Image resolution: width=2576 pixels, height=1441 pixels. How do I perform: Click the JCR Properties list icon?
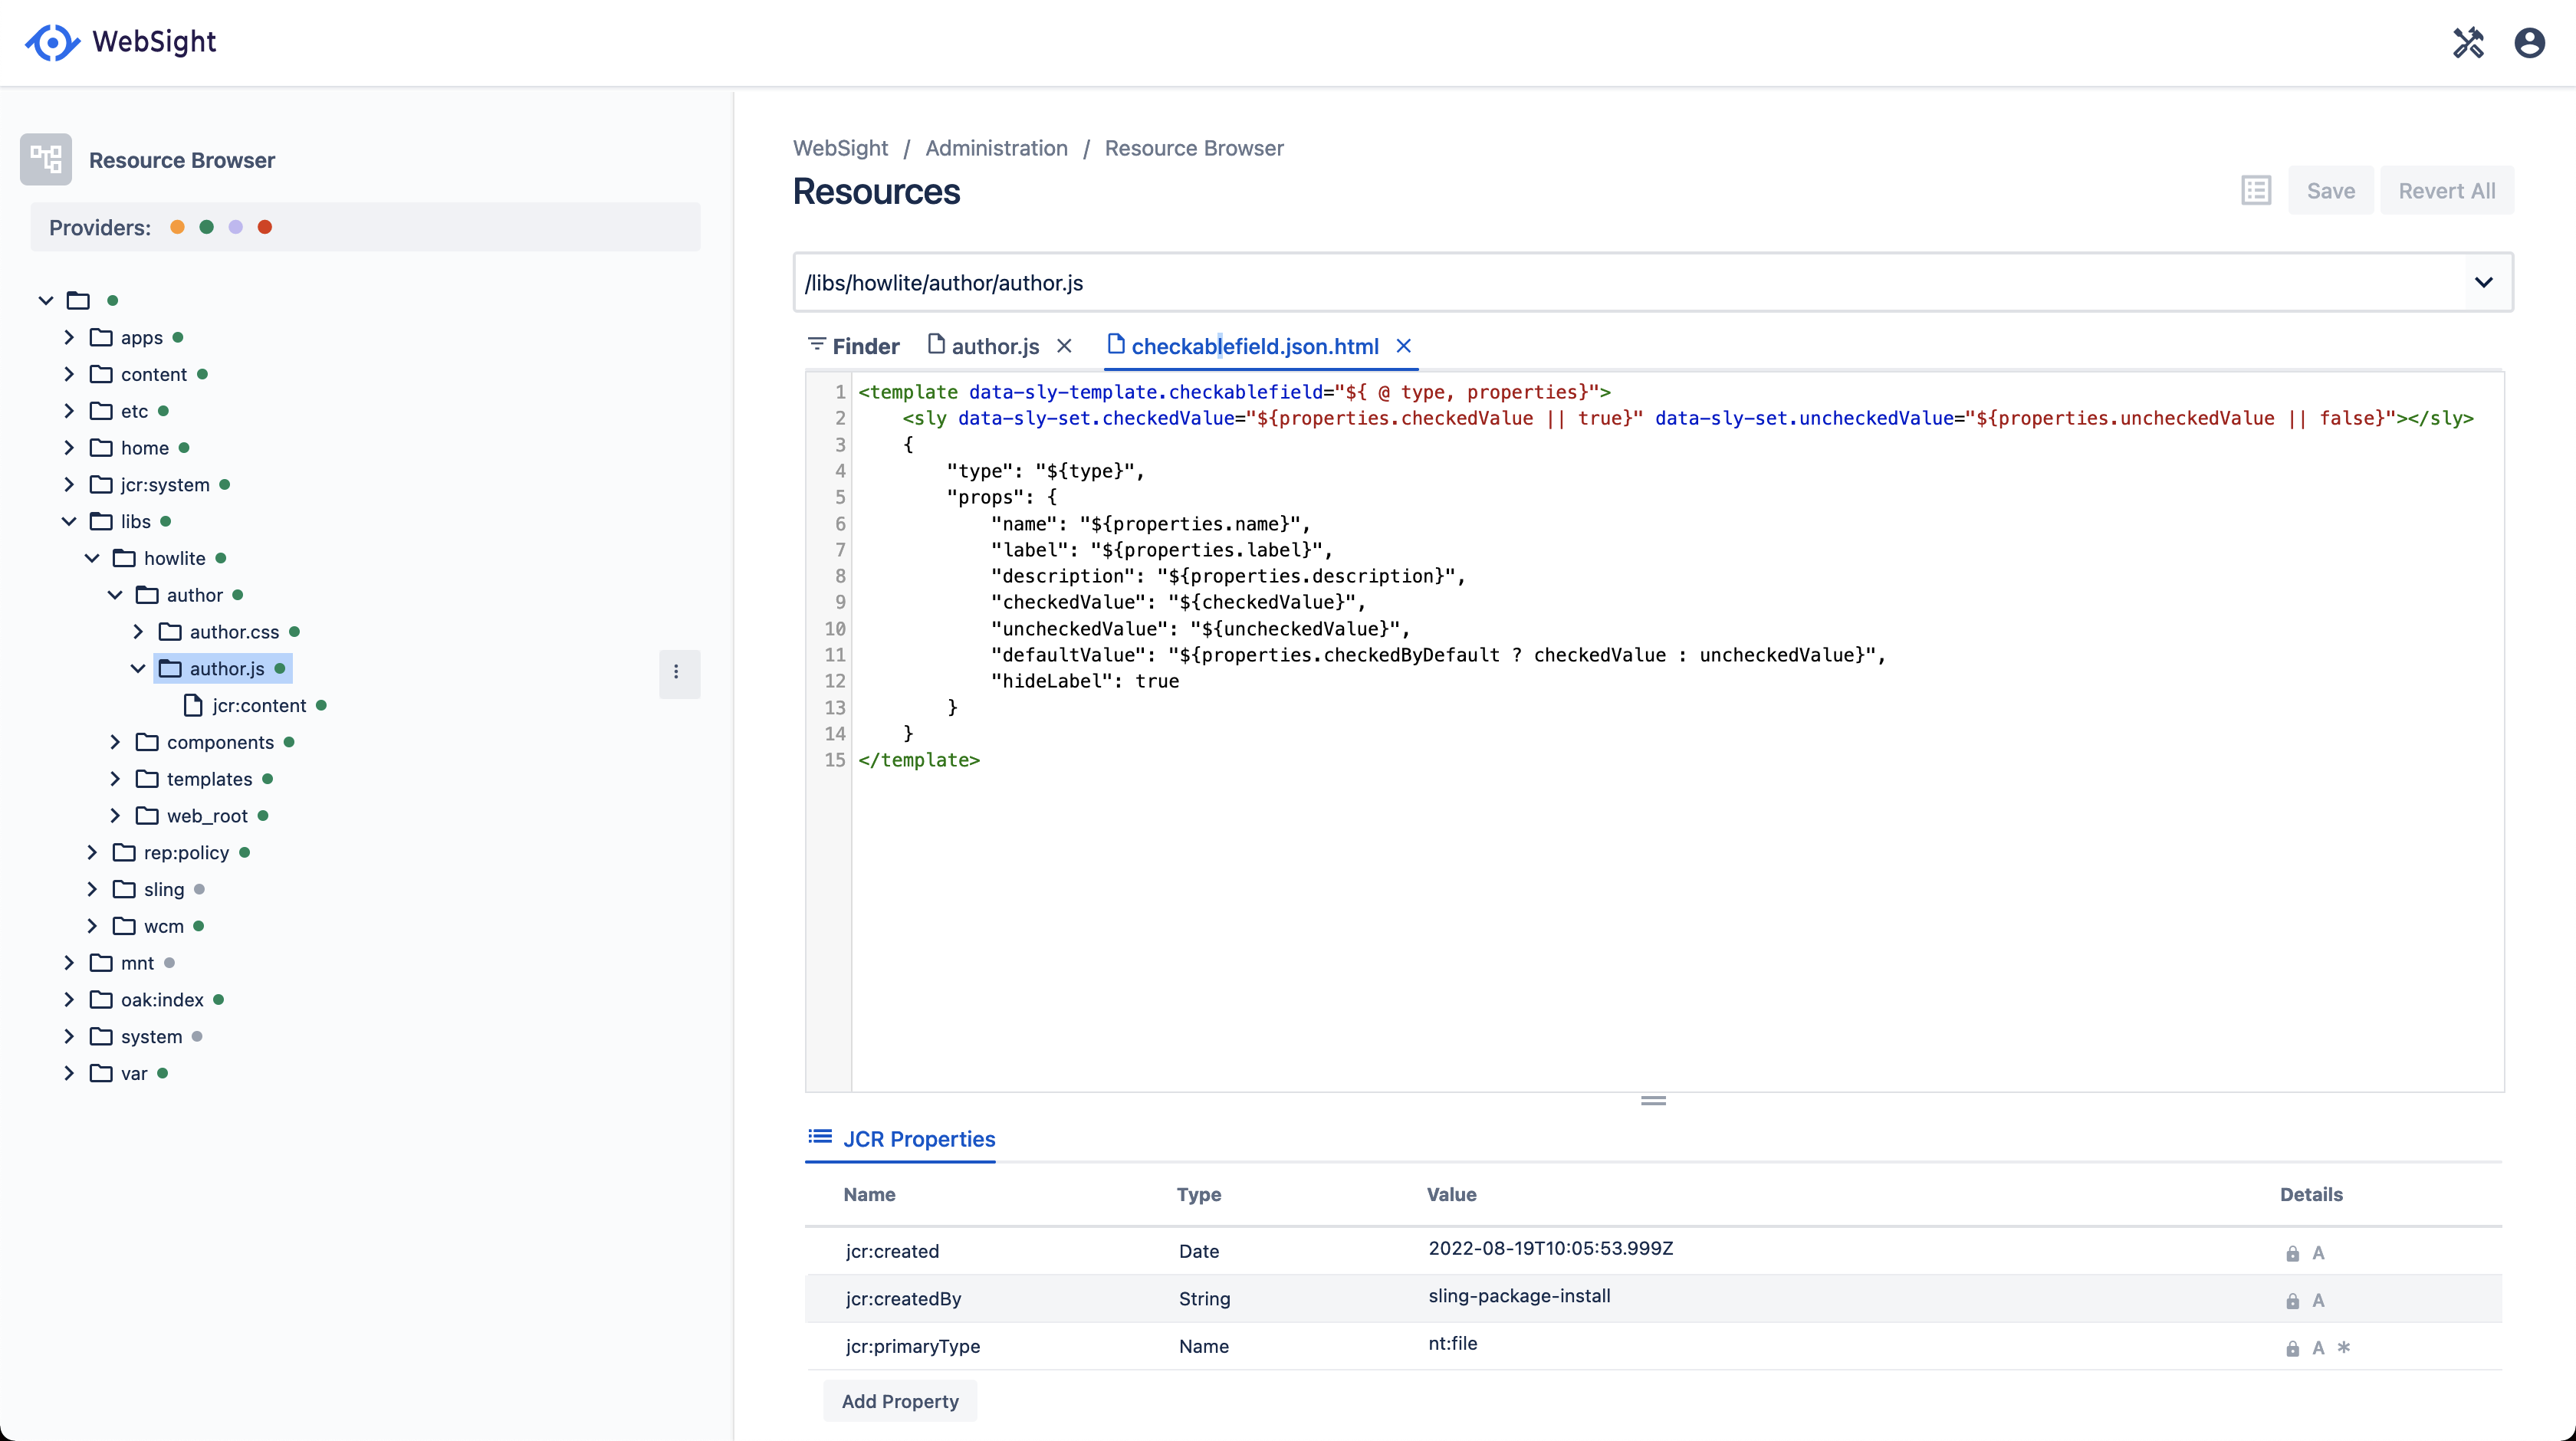pyautogui.click(x=820, y=1136)
